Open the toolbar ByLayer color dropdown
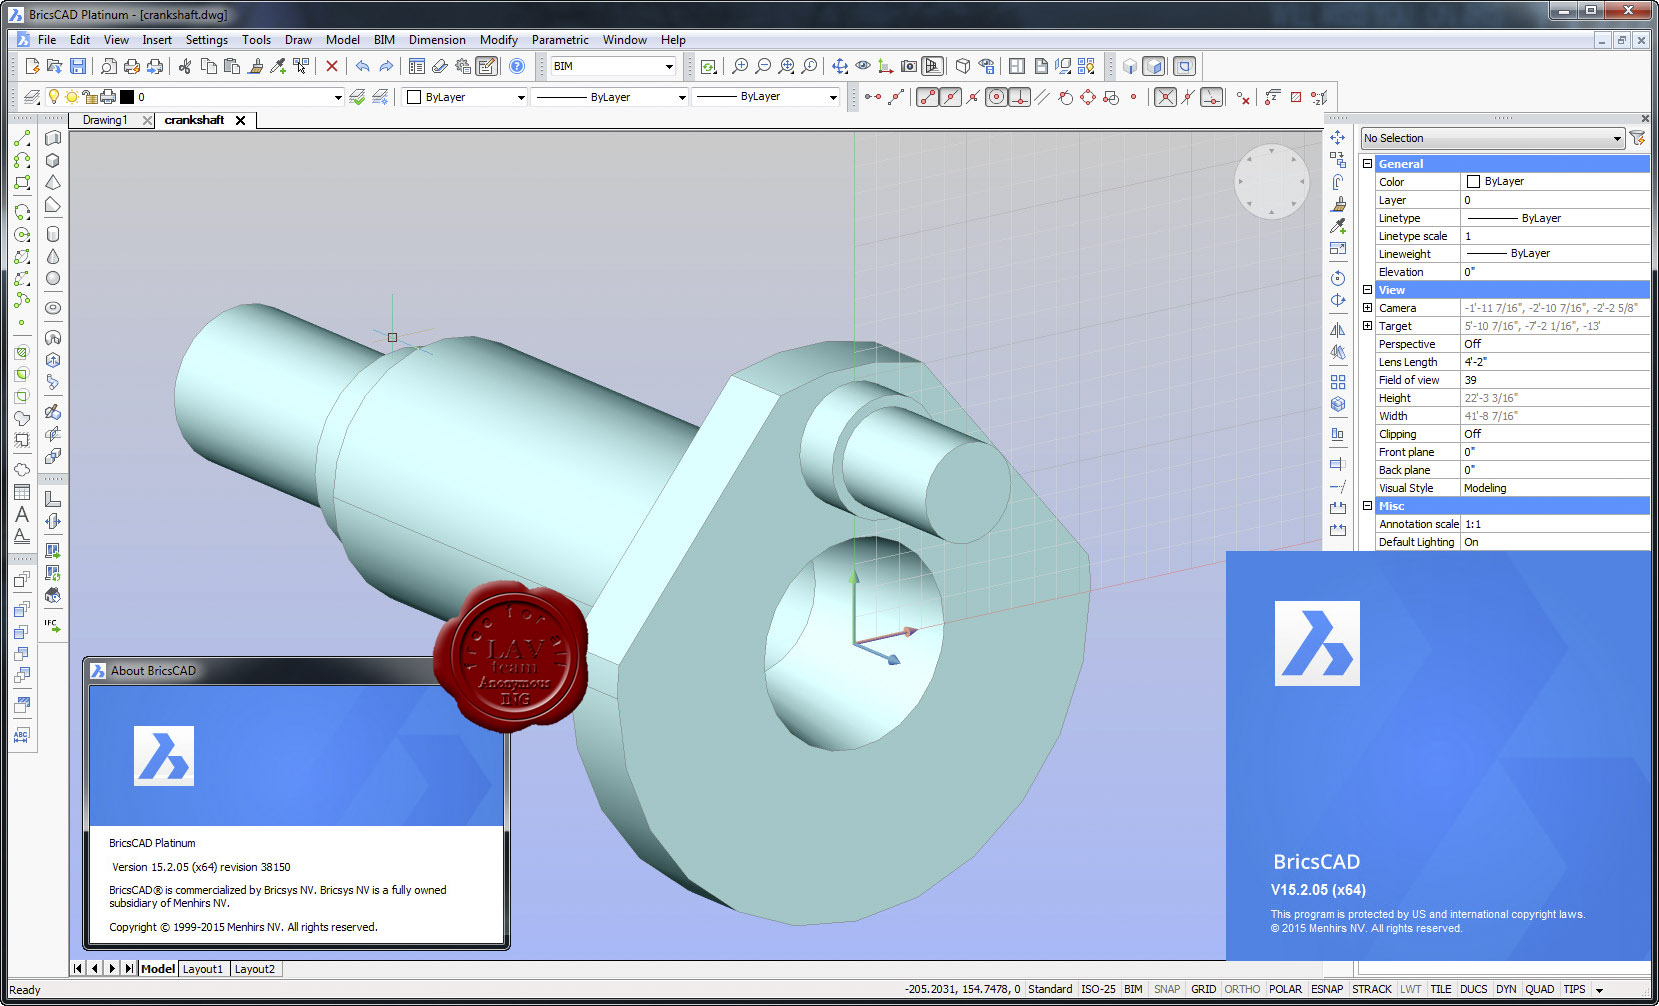 coord(521,97)
